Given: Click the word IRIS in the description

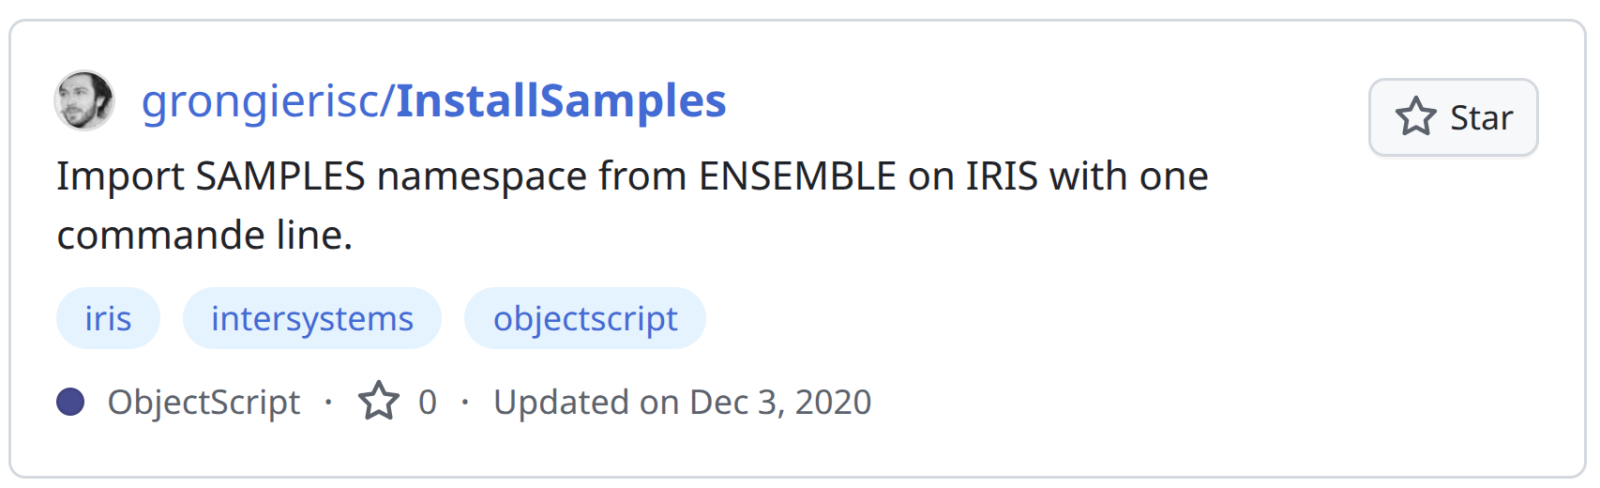Looking at the screenshot, I should coord(1001,176).
